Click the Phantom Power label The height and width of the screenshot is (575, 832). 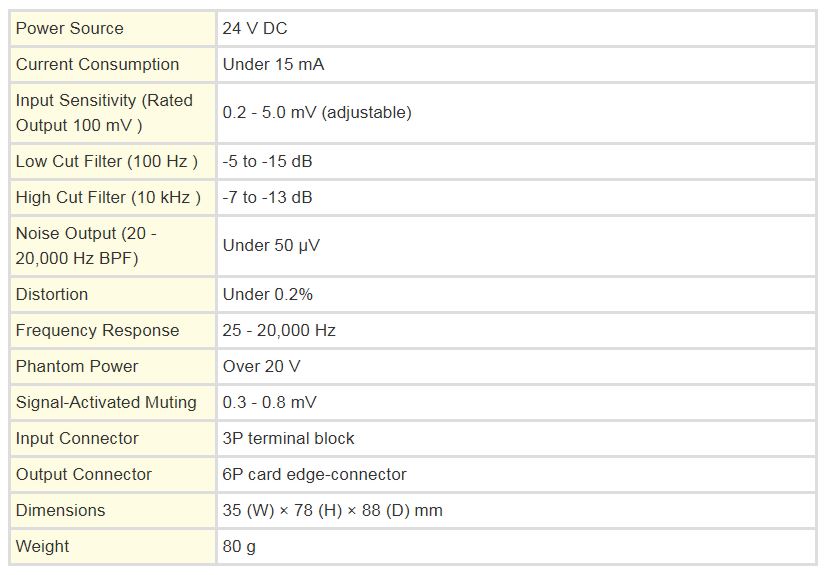[x=77, y=367]
